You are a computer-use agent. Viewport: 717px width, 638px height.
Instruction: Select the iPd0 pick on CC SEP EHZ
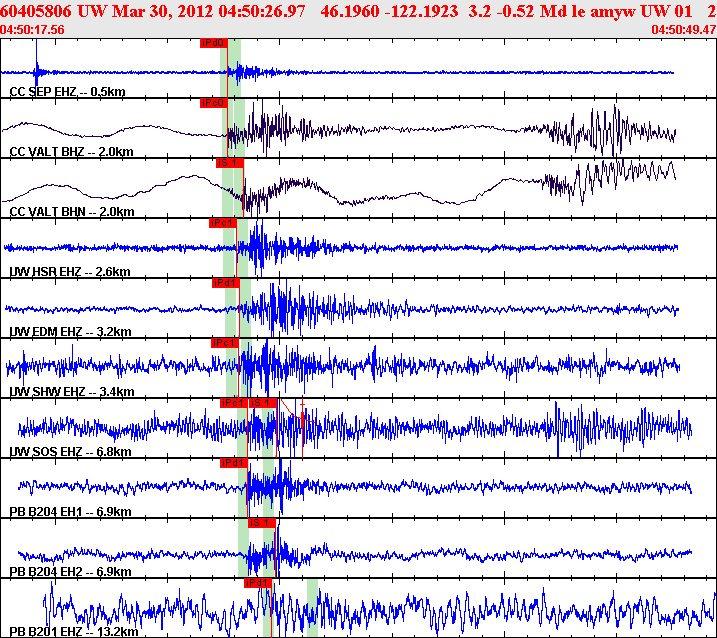coord(214,43)
